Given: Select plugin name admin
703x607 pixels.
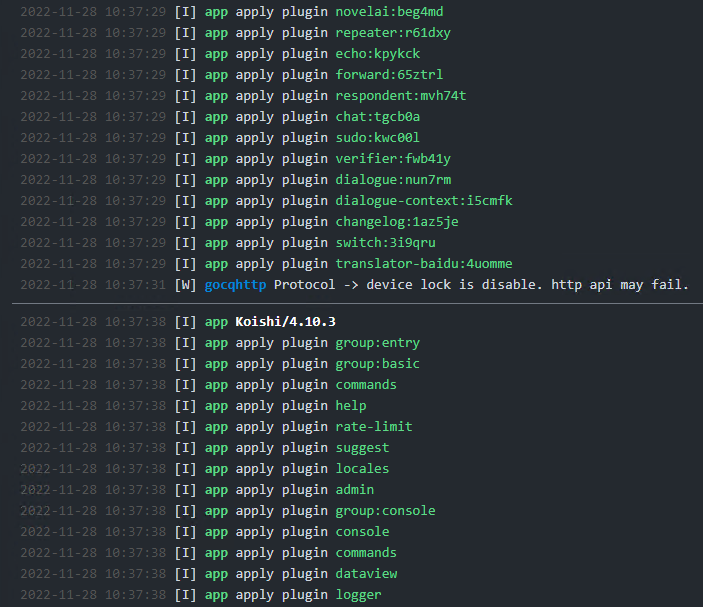Looking at the screenshot, I should point(355,490).
